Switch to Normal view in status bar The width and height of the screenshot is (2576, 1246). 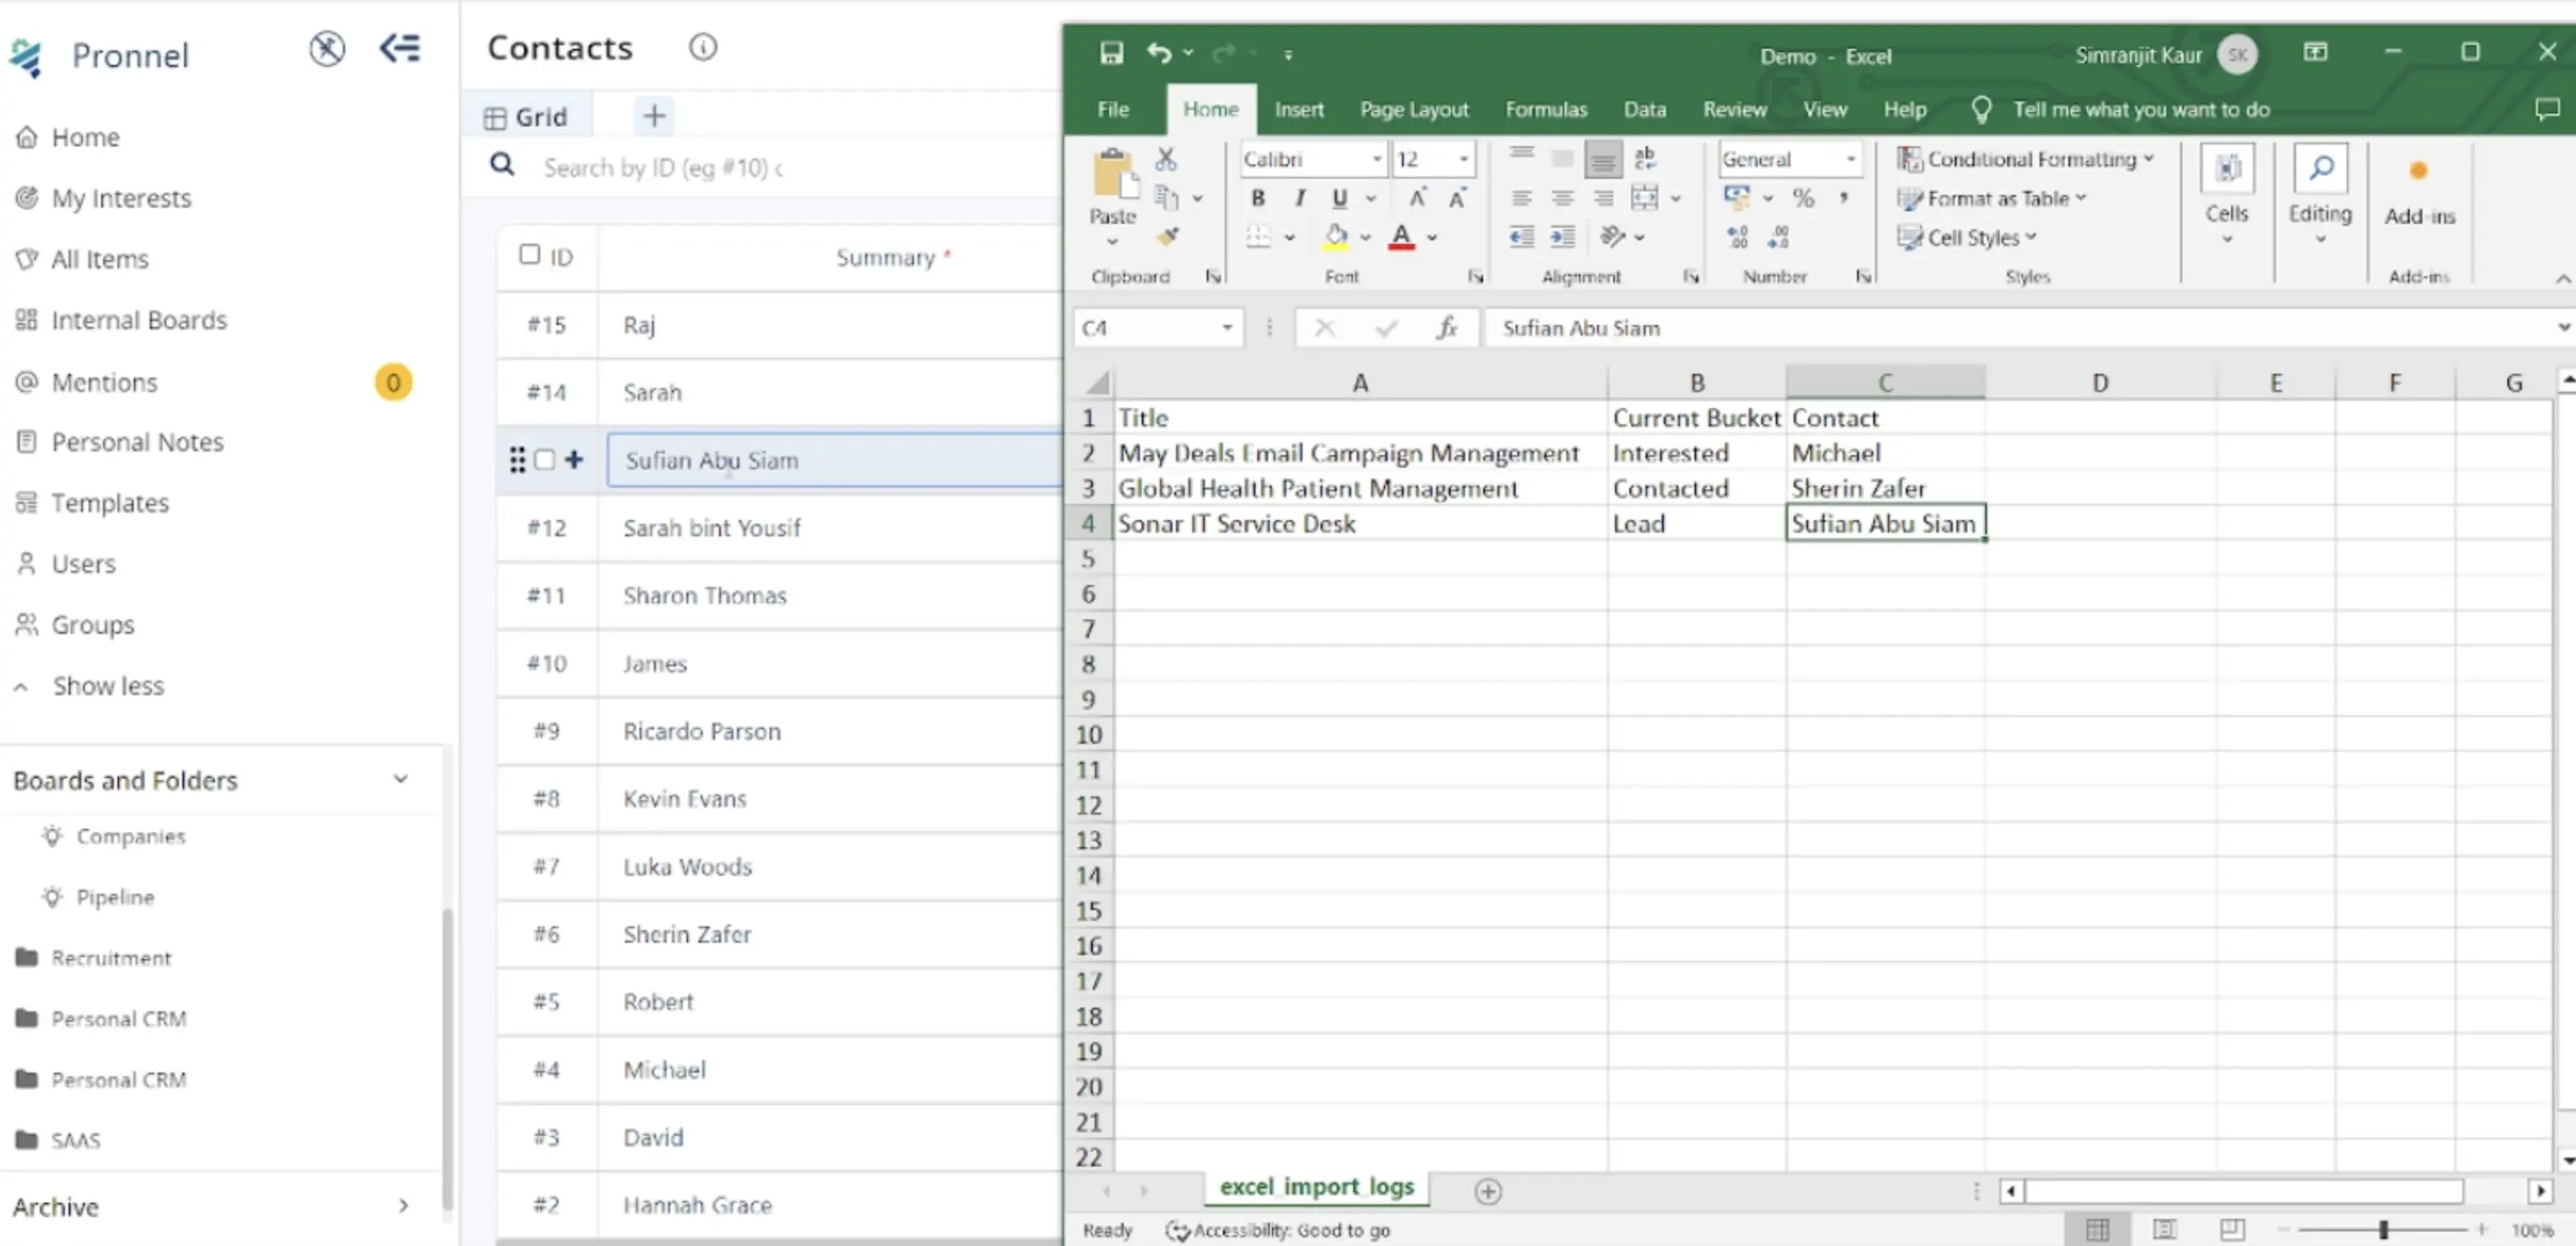(2097, 1229)
